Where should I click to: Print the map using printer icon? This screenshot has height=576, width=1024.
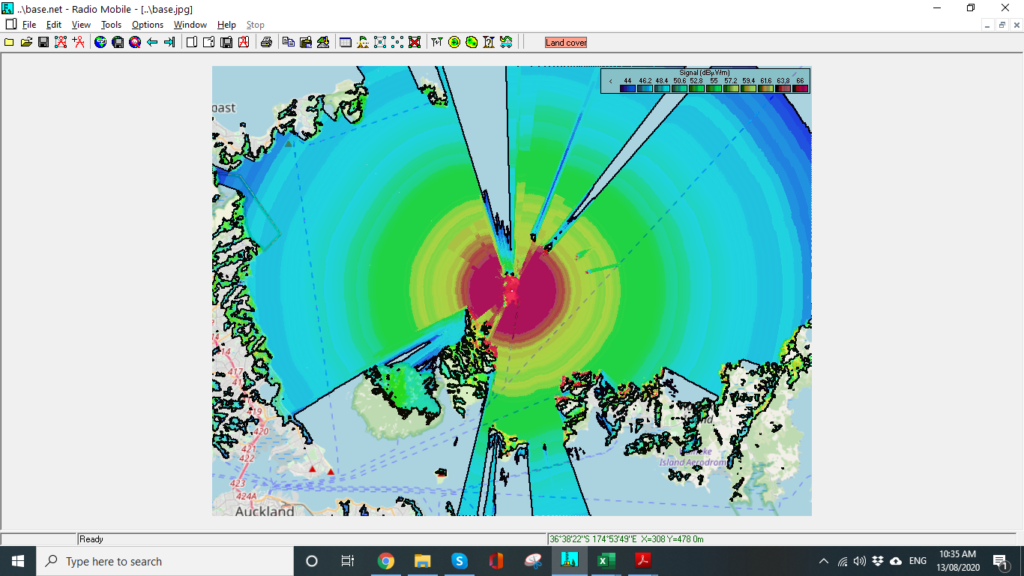click(266, 42)
